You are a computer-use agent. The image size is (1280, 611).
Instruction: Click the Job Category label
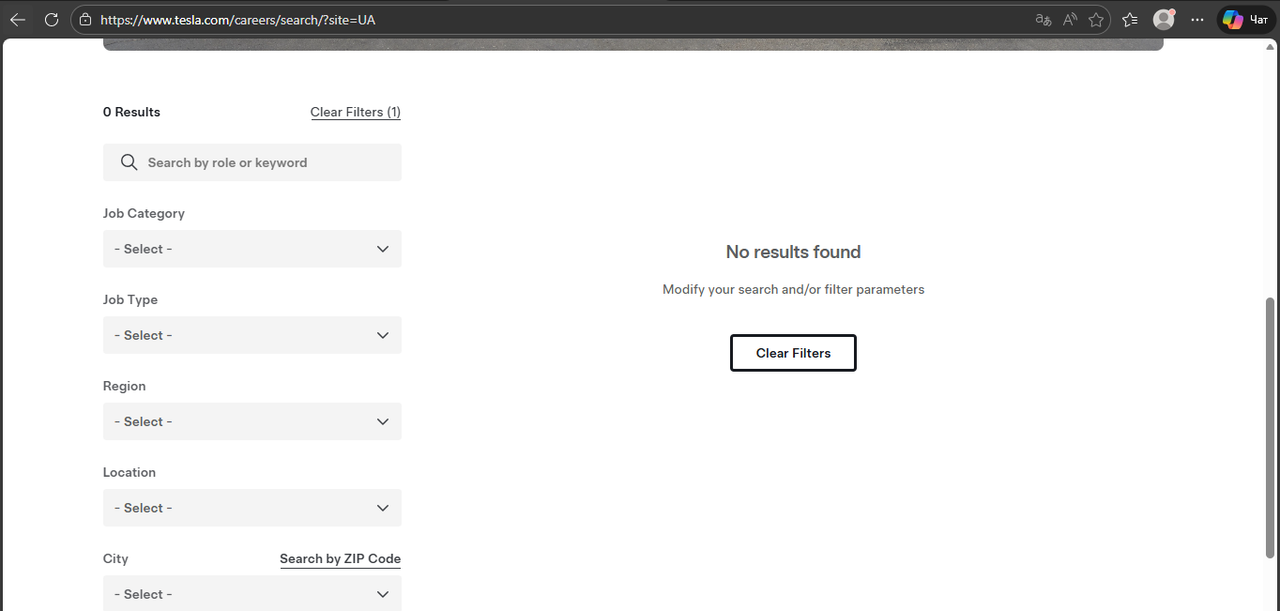(x=143, y=213)
